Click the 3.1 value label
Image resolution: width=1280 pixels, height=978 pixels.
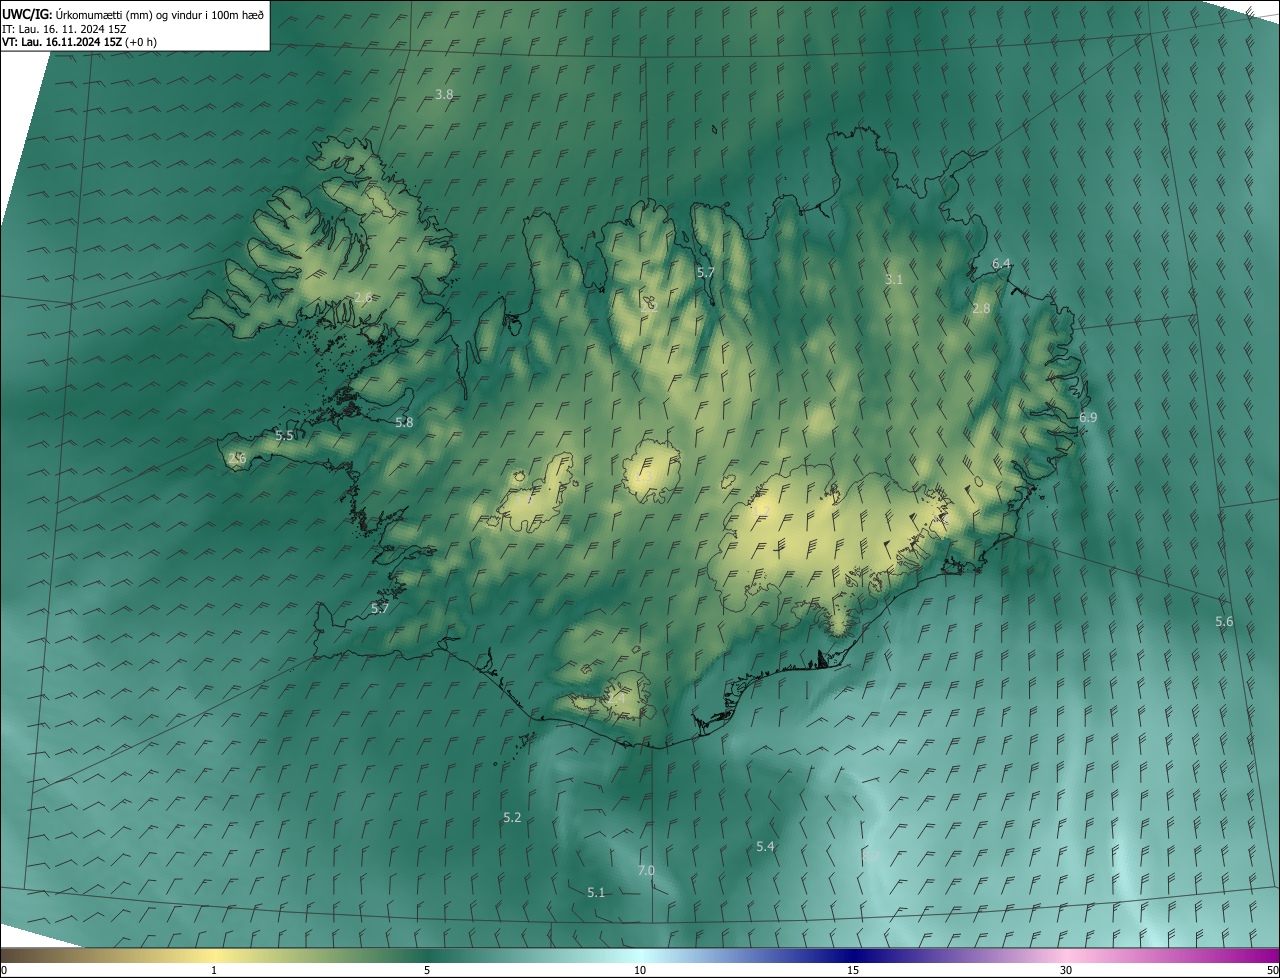pyautogui.click(x=894, y=280)
